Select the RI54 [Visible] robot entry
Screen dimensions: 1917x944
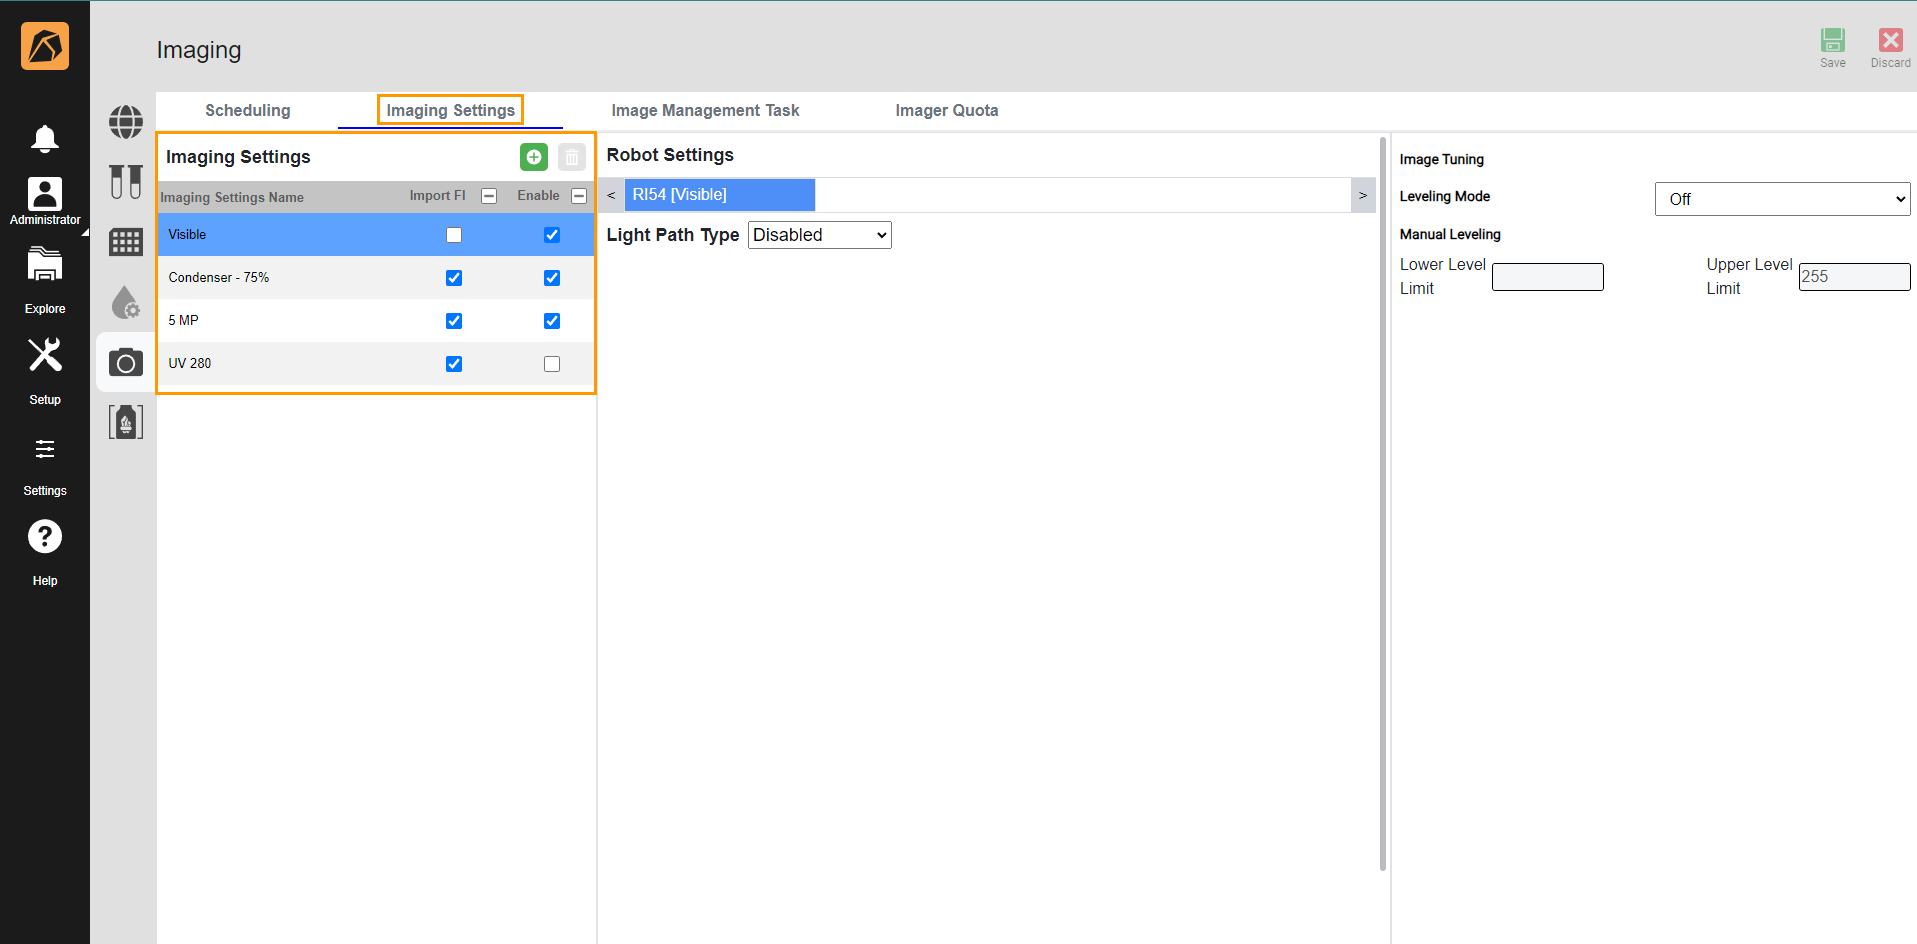coord(719,195)
